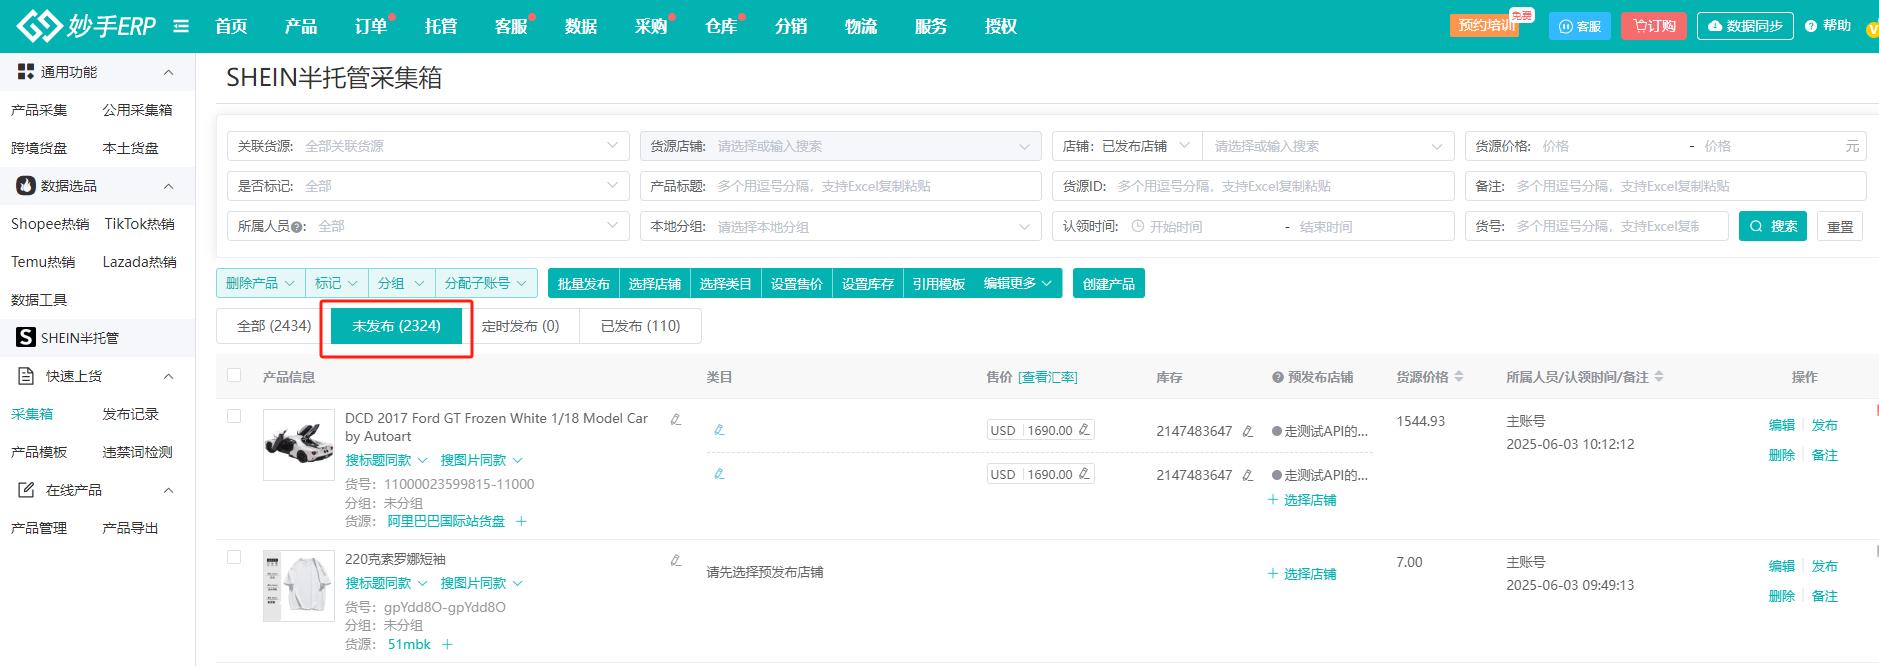Viewport: 1879px width, 666px height.
Task: Click the 预发布店铺 help icon
Action: (1278, 377)
